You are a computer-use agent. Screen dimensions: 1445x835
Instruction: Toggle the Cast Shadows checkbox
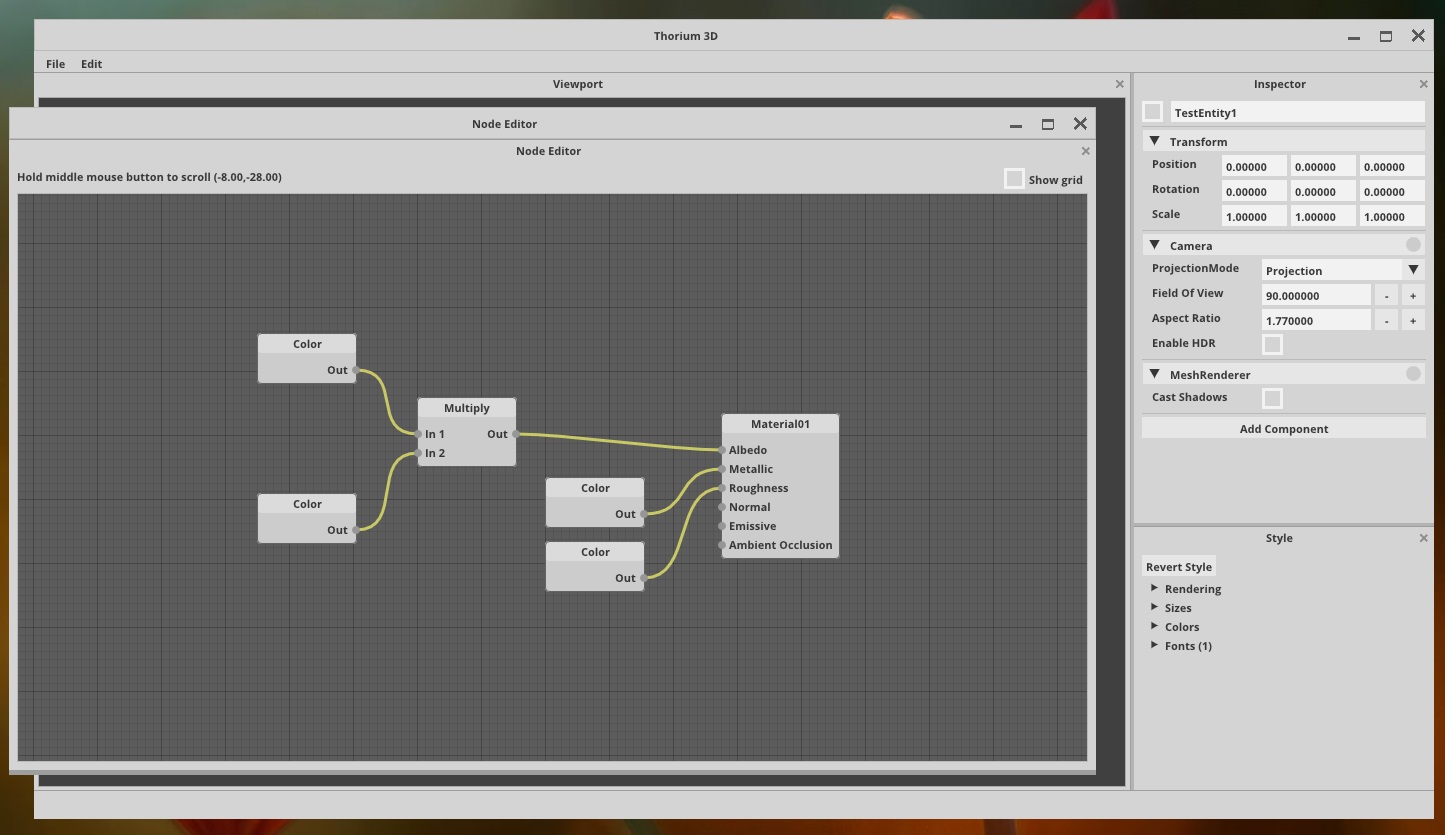click(x=1272, y=398)
